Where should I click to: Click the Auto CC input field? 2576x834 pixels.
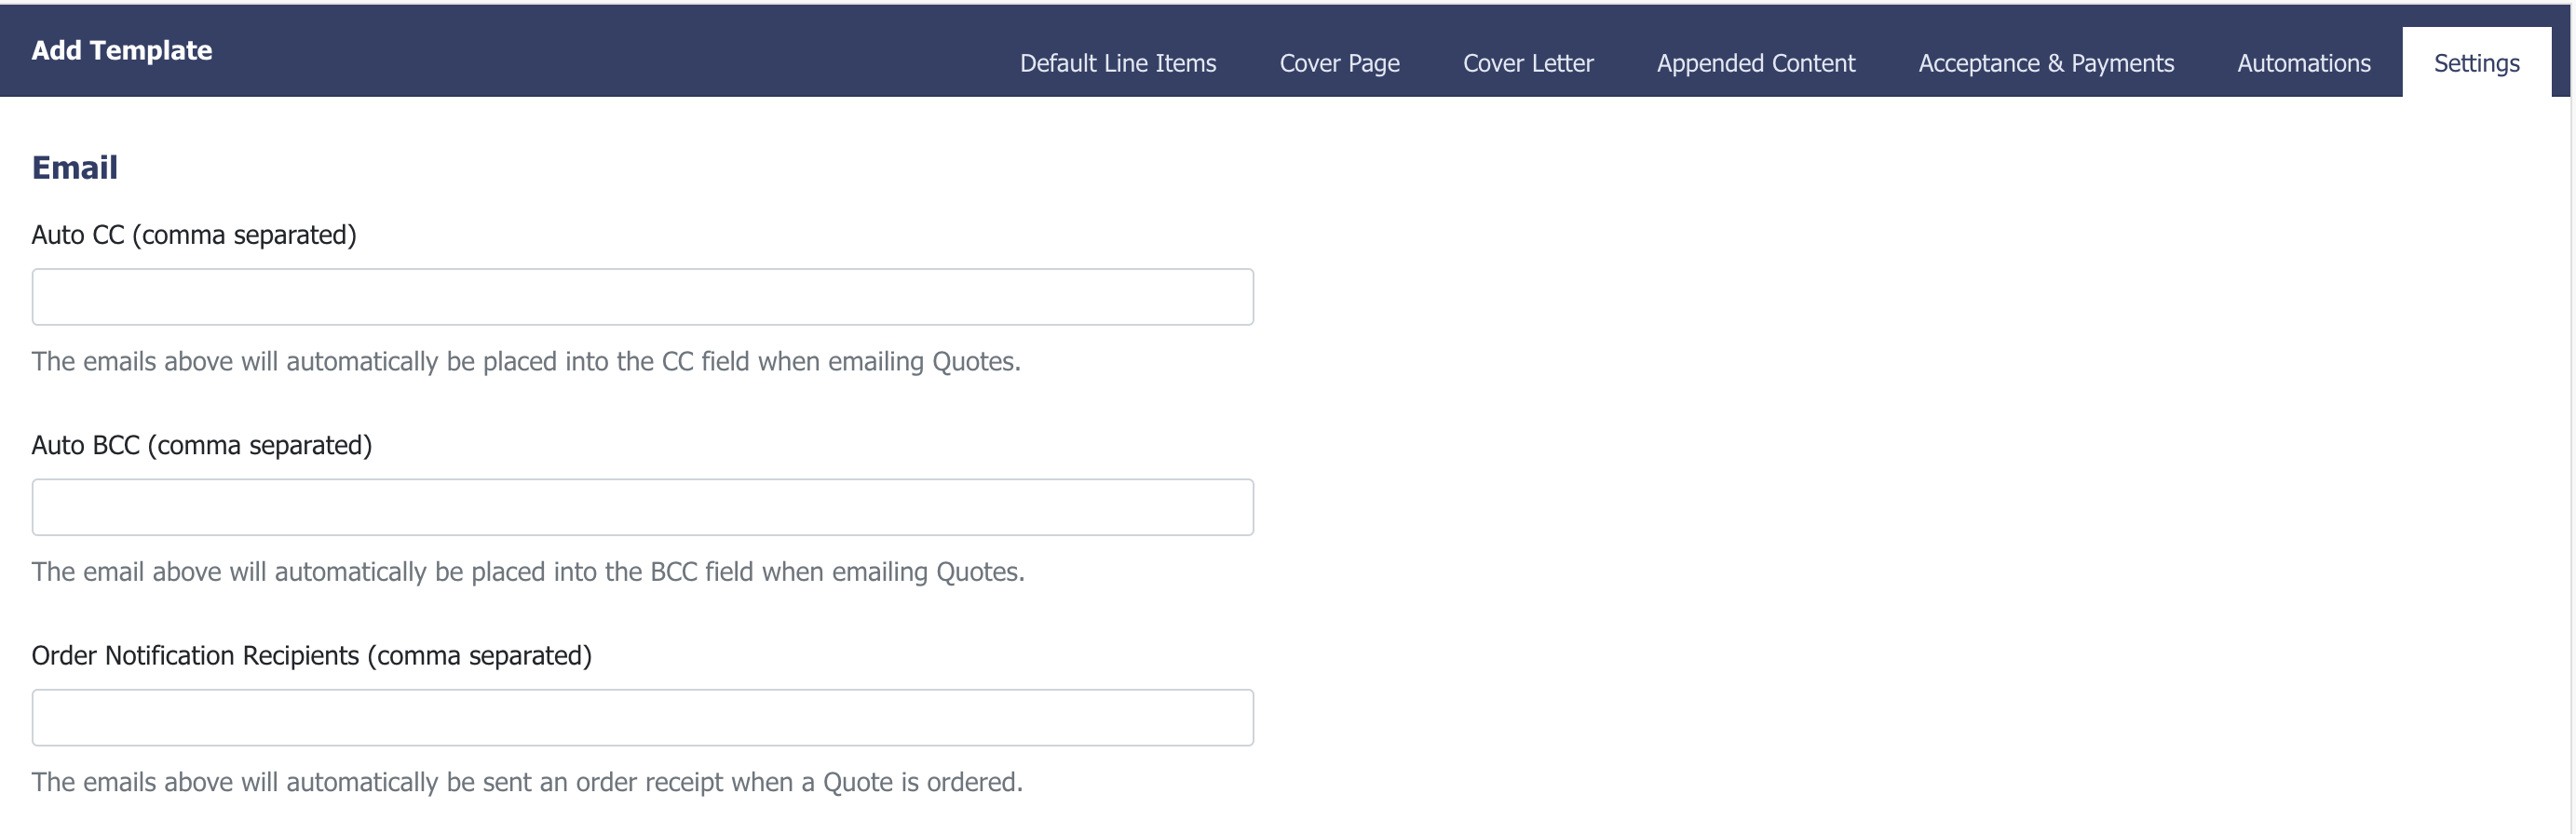[642, 297]
